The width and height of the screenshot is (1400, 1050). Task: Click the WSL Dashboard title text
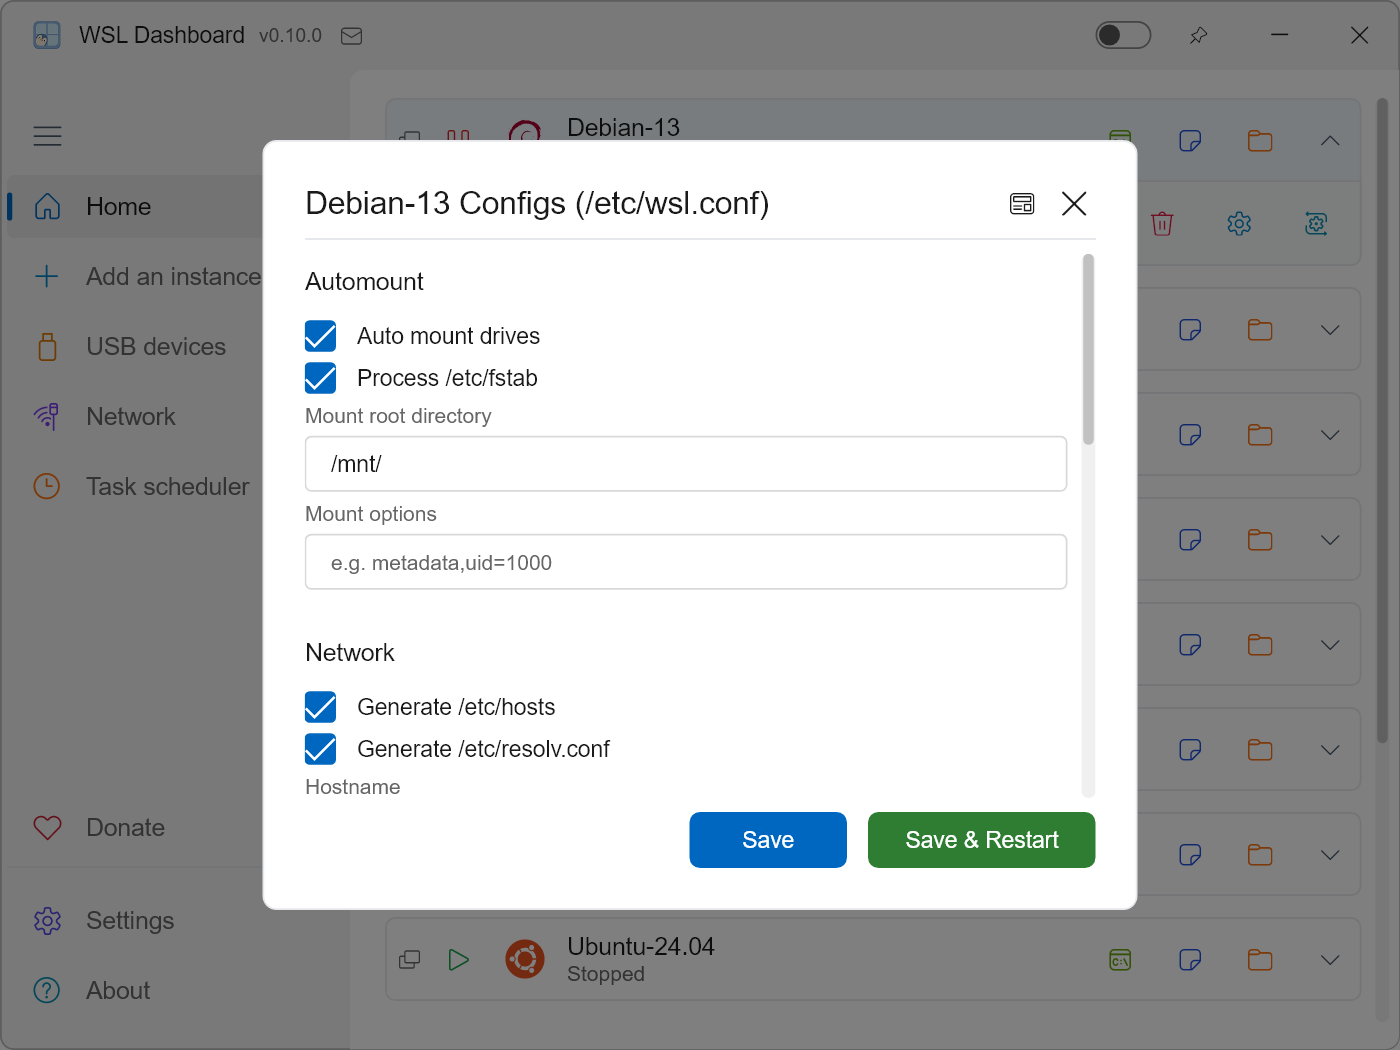click(x=162, y=36)
